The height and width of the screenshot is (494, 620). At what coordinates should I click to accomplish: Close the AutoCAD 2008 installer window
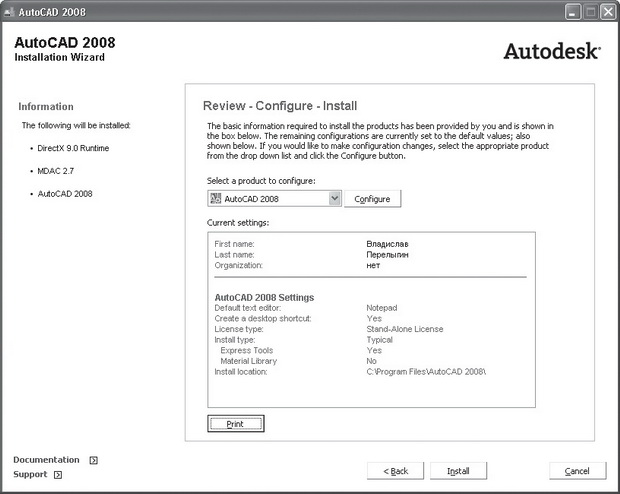pos(608,12)
